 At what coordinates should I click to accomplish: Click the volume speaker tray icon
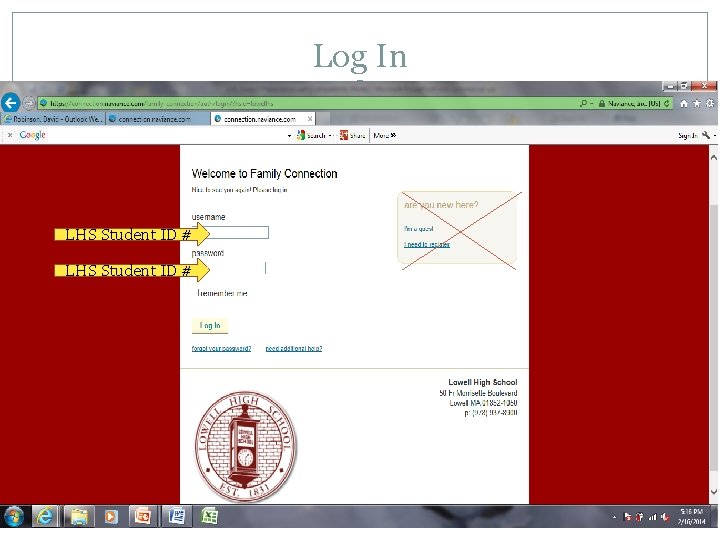(x=664, y=517)
